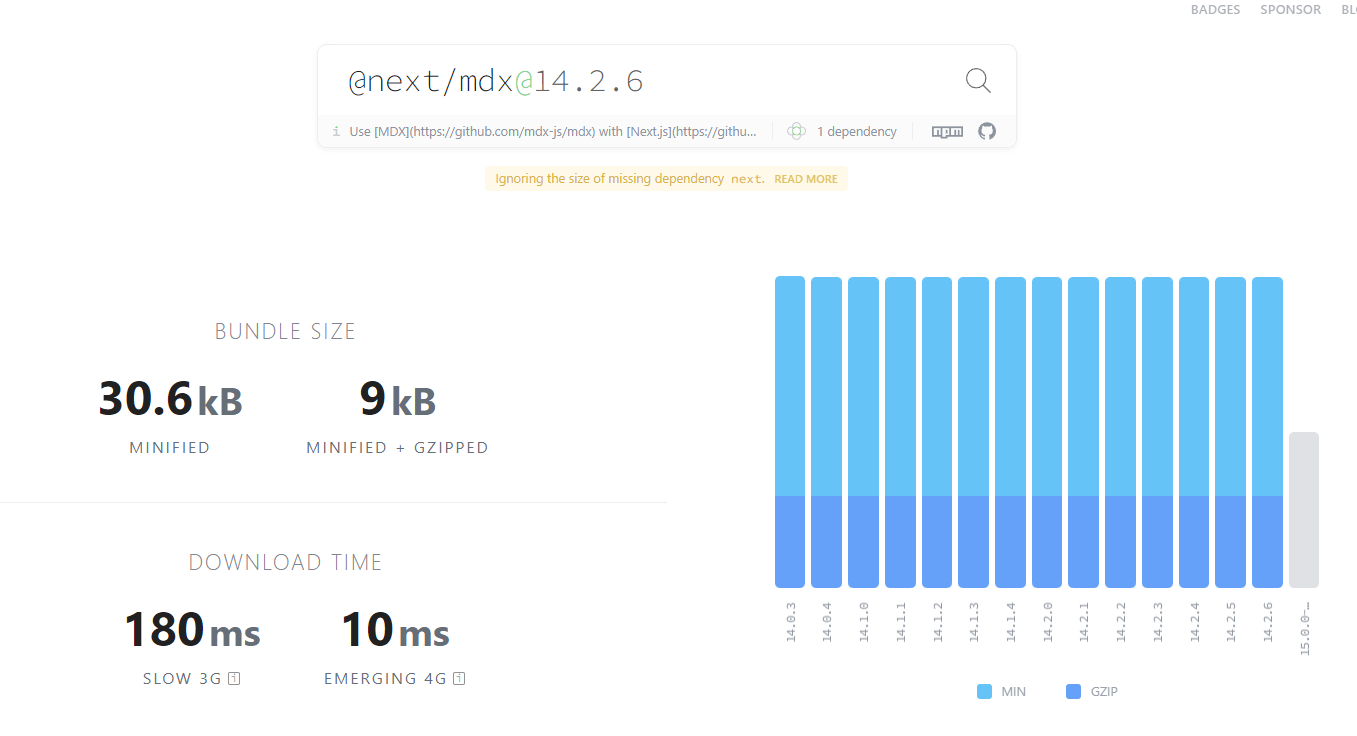The height and width of the screenshot is (736, 1357).
Task: Click READ MORE about missing dependency
Action: click(x=806, y=179)
